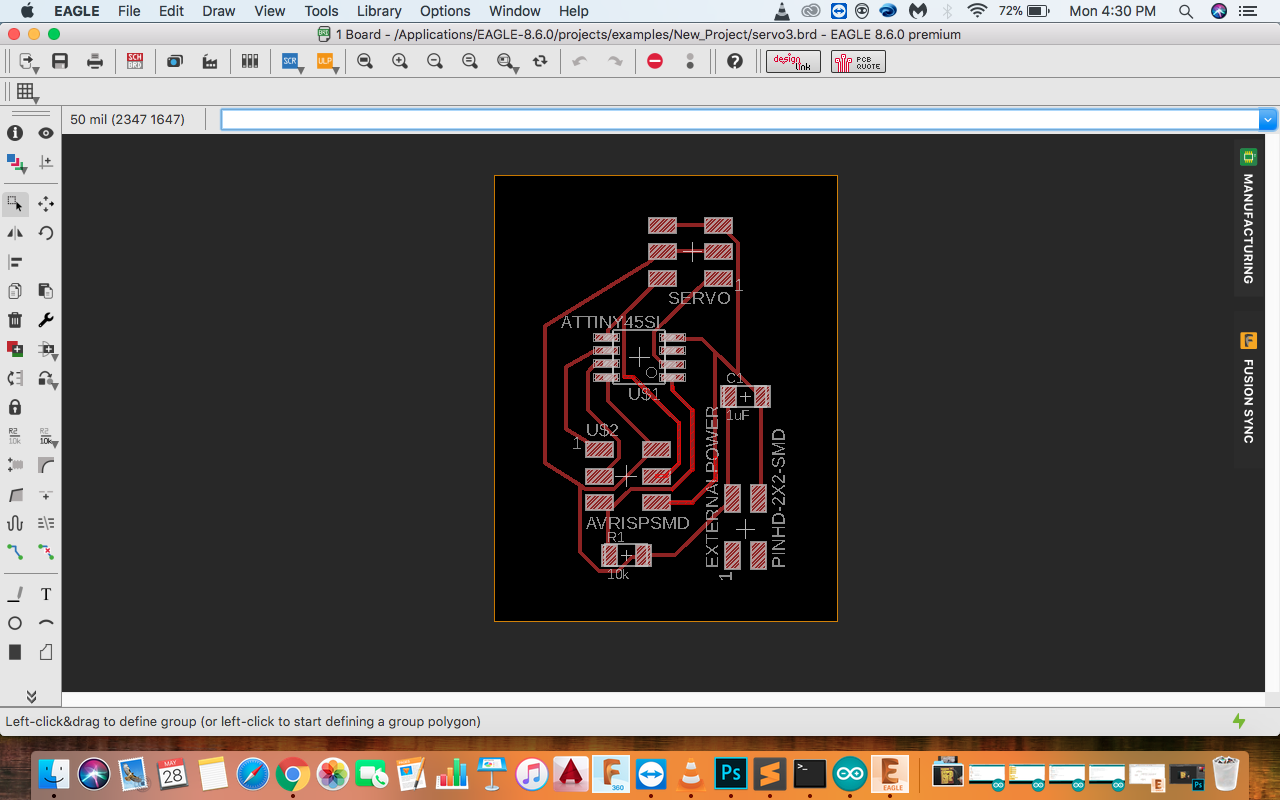Open layer settings display dropdown
Image resolution: width=1280 pixels, height=800 pixels.
(x=15, y=162)
